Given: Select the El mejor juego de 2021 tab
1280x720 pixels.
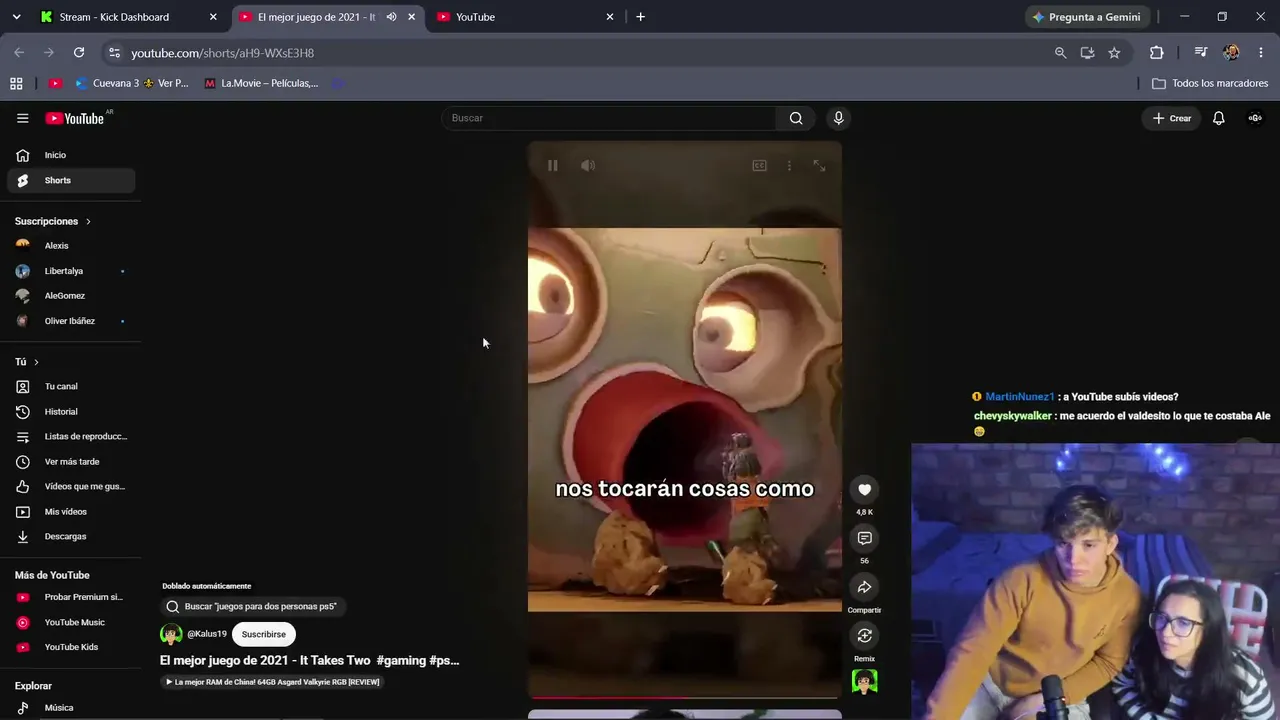Looking at the screenshot, I should tap(316, 17).
